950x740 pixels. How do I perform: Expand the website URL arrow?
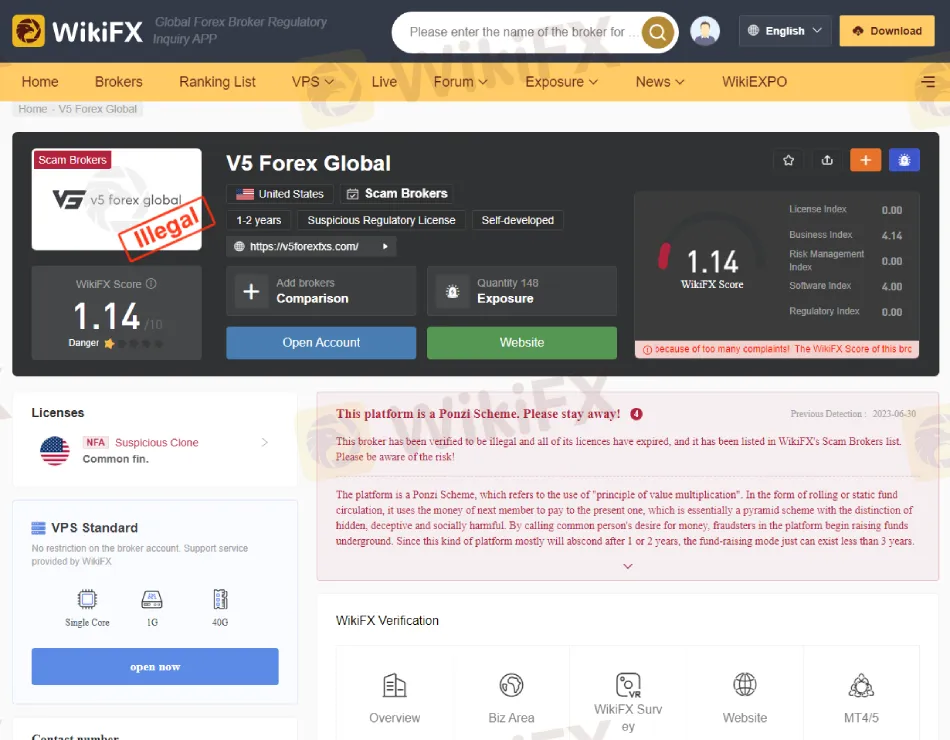[385, 246]
